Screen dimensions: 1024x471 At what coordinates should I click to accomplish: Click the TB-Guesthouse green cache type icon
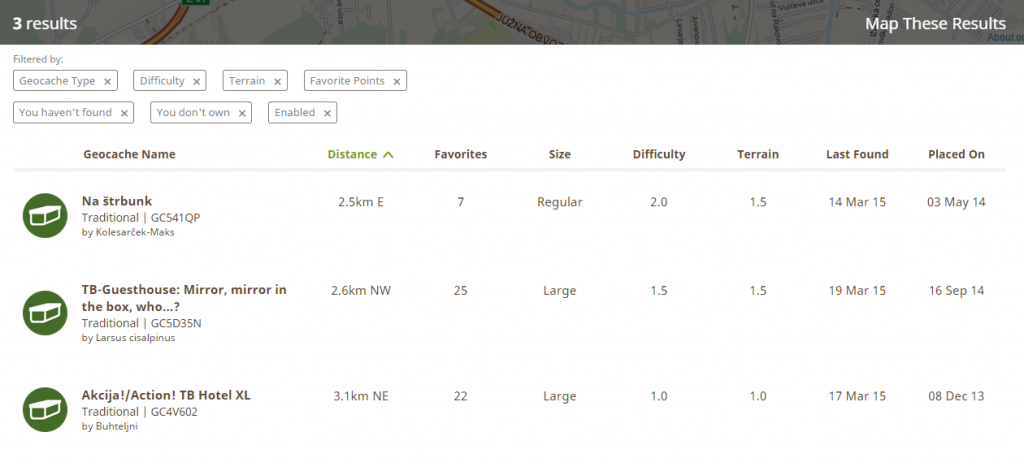44,313
